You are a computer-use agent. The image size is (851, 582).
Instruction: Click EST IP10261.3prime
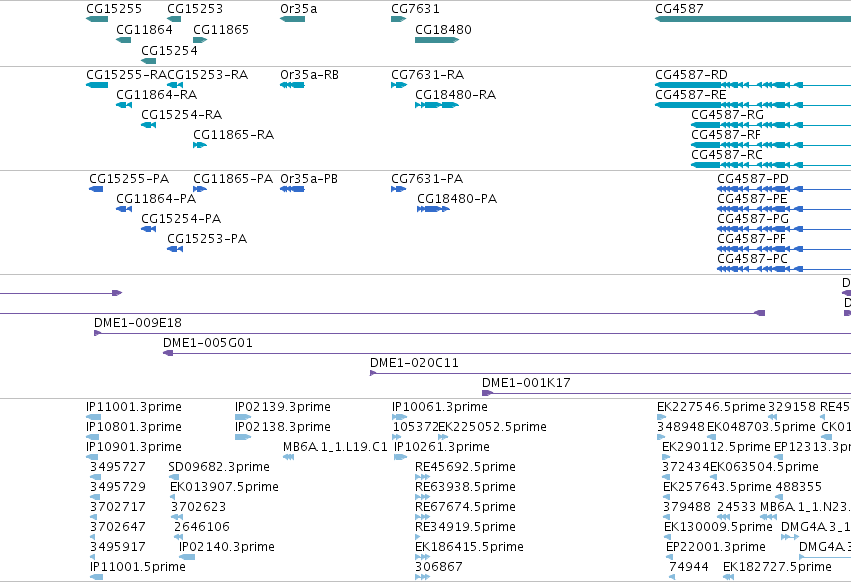[x=401, y=457]
